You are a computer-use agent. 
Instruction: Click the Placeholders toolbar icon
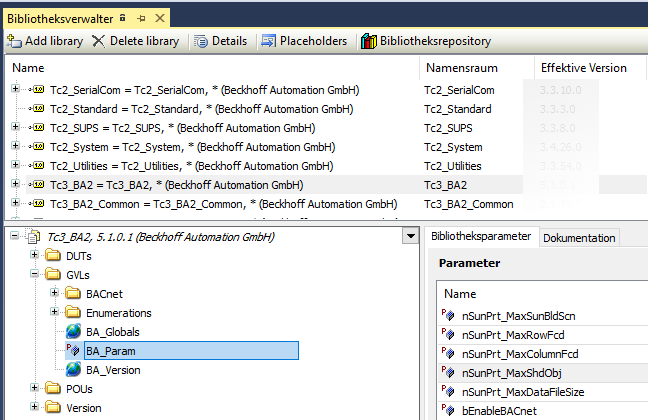269,41
